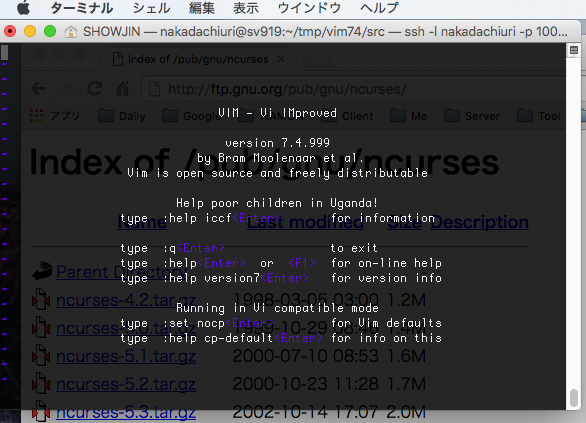Viewport: 586px width, 423px height.
Task: Click the browser back arrow behind Terminal
Action: coord(38,89)
